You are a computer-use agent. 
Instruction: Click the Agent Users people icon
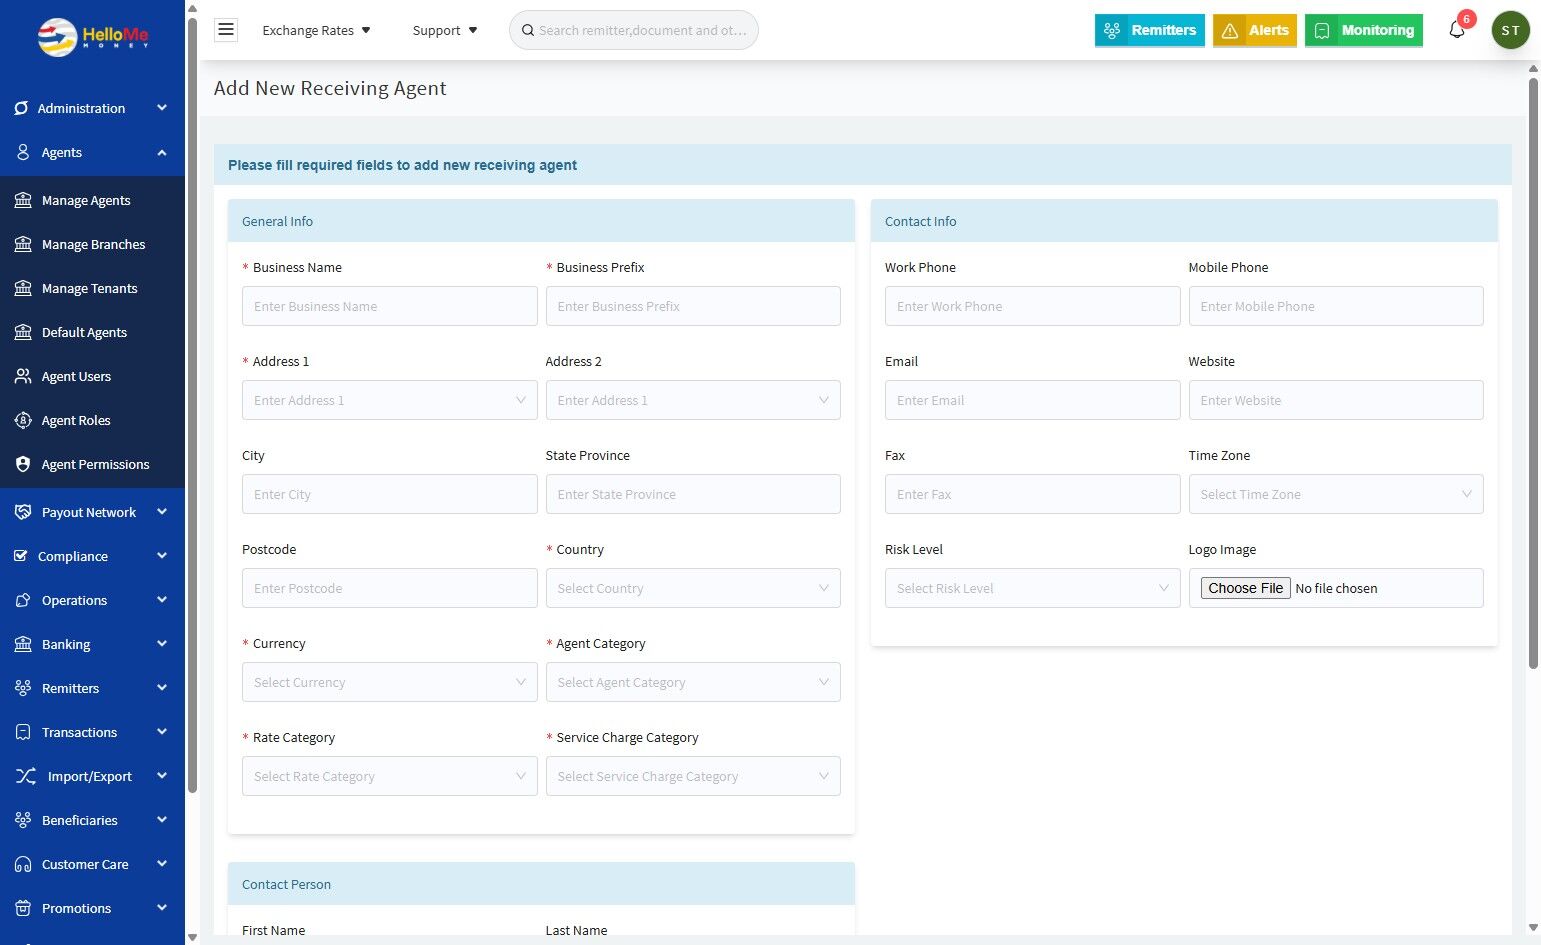[x=23, y=376]
